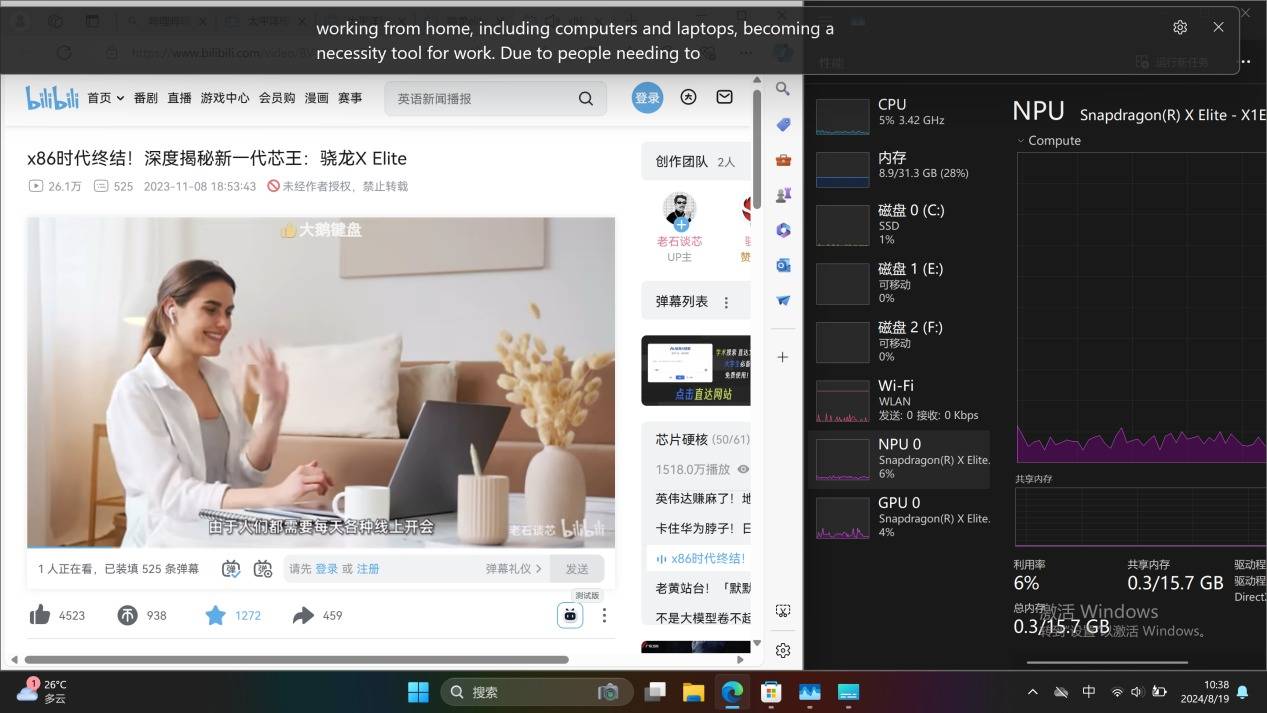This screenshot has width=1267, height=713.
Task: Favorite the video with the star icon
Action: [x=215, y=615]
